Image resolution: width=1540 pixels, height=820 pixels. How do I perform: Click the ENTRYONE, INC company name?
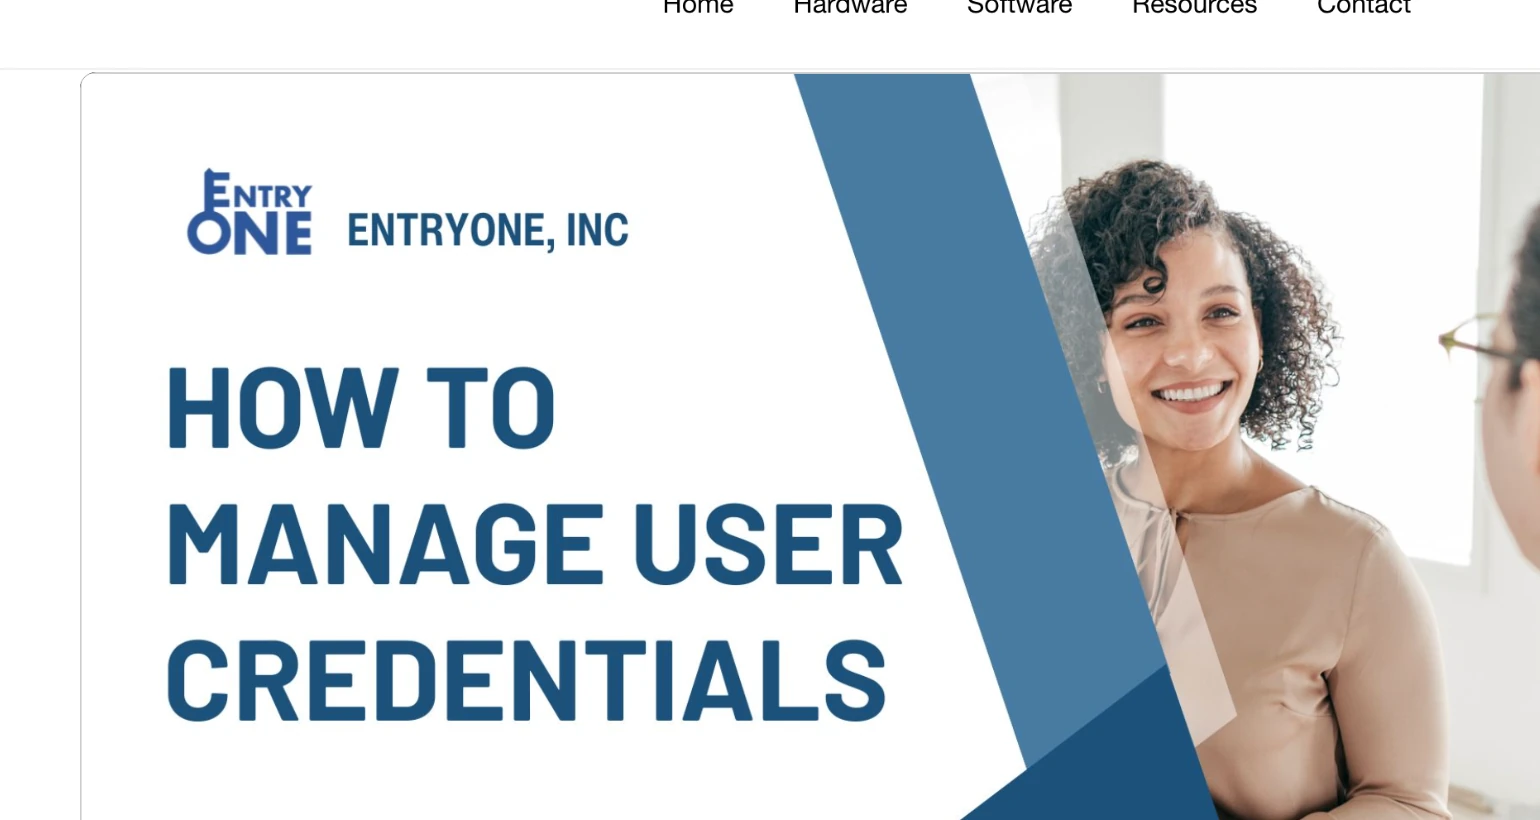click(487, 231)
